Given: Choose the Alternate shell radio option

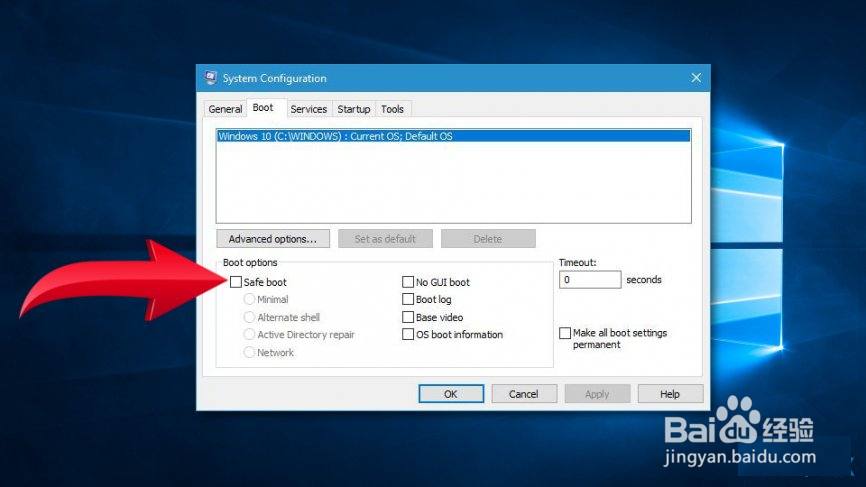Looking at the screenshot, I should [249, 317].
